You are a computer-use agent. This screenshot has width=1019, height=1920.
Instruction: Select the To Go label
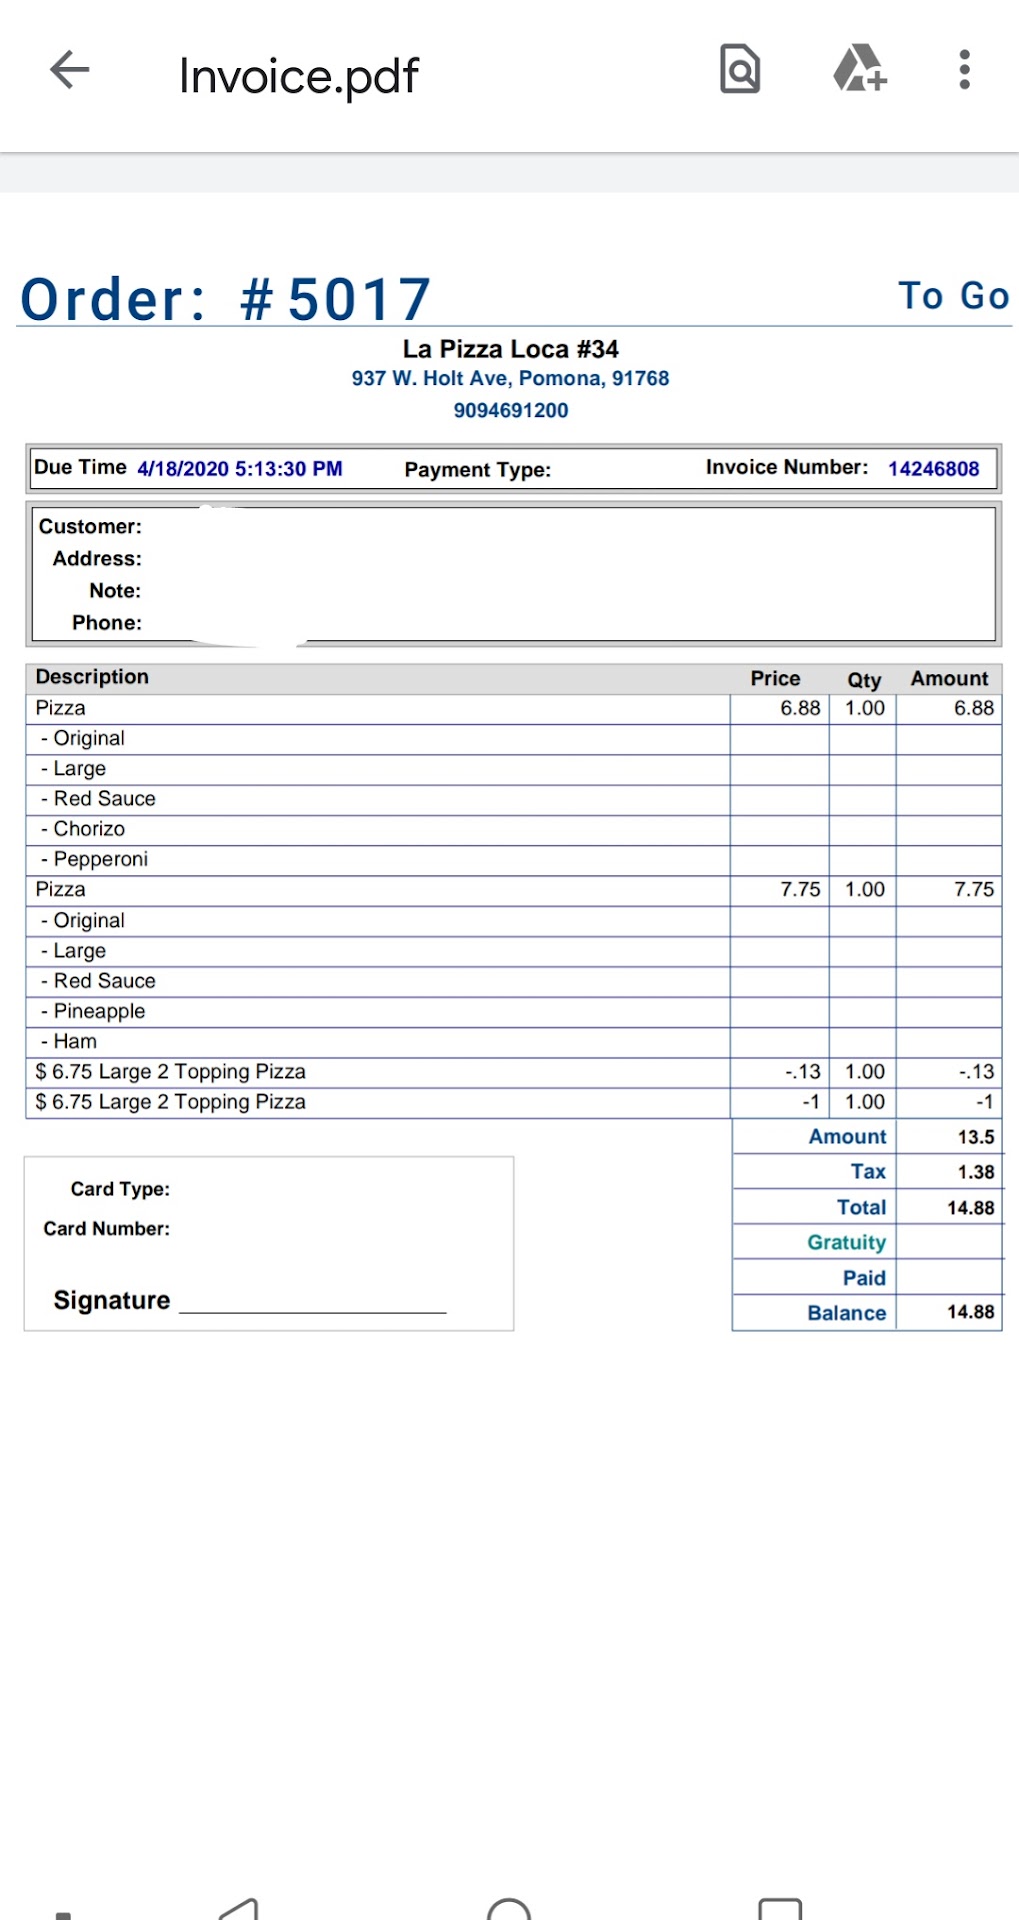953,296
